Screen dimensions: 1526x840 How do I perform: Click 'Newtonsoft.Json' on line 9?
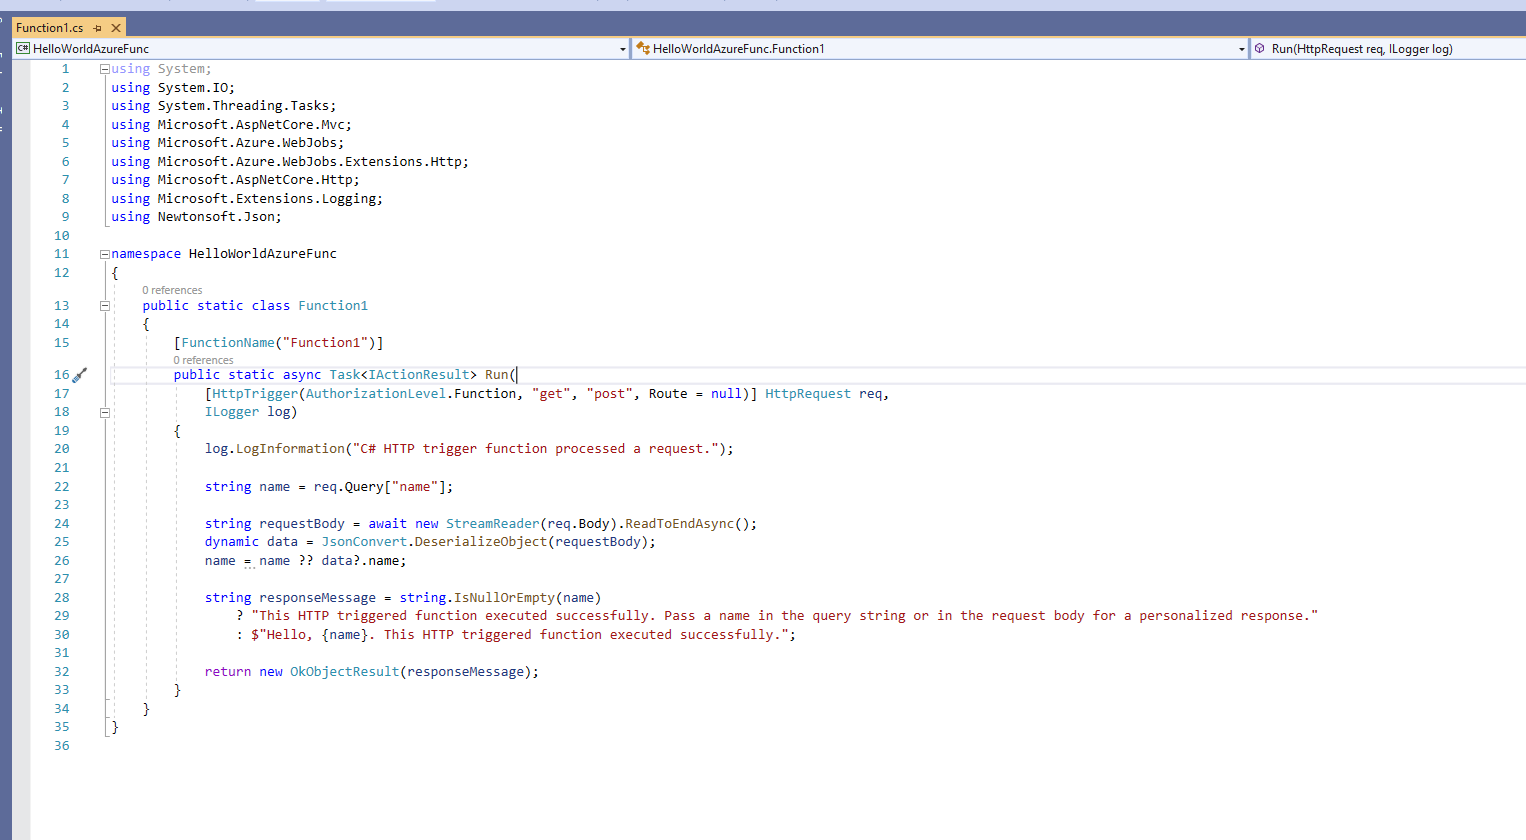point(216,217)
